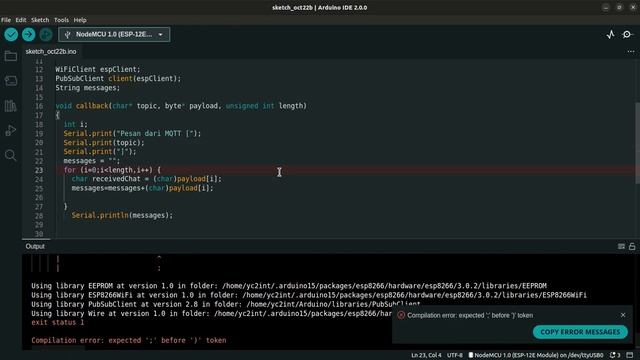Click 'exit status 1' in output
The width and height of the screenshot is (640, 360).
[x=58, y=322]
